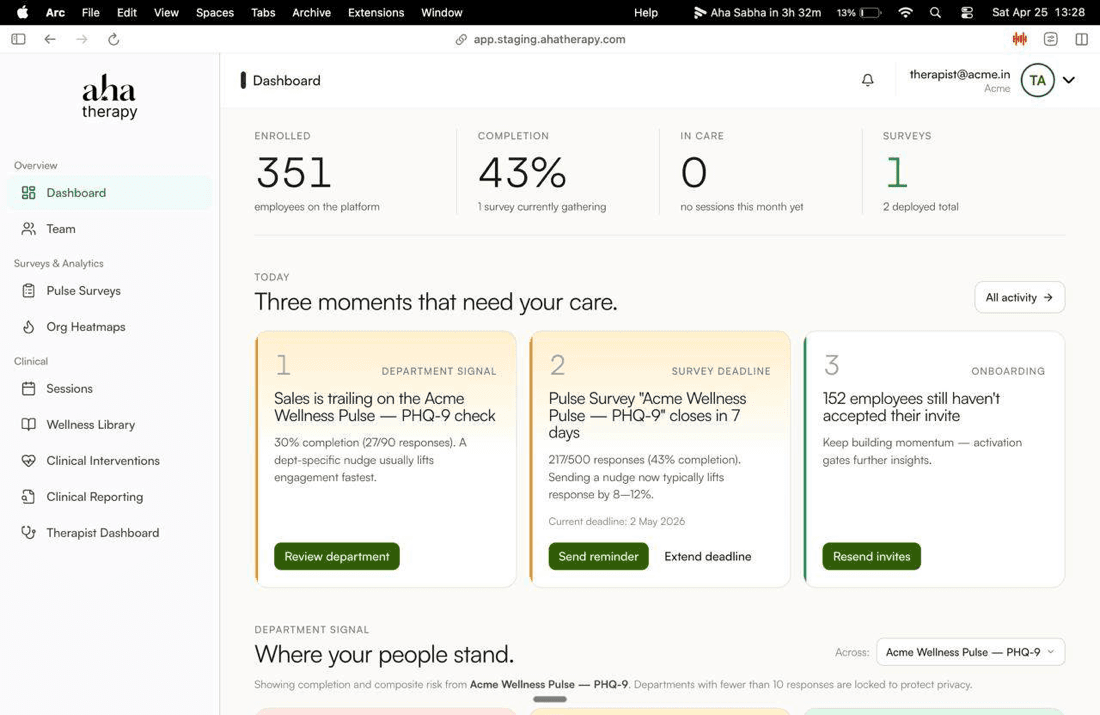Open the View menu
This screenshot has height=715, width=1100.
tap(166, 13)
